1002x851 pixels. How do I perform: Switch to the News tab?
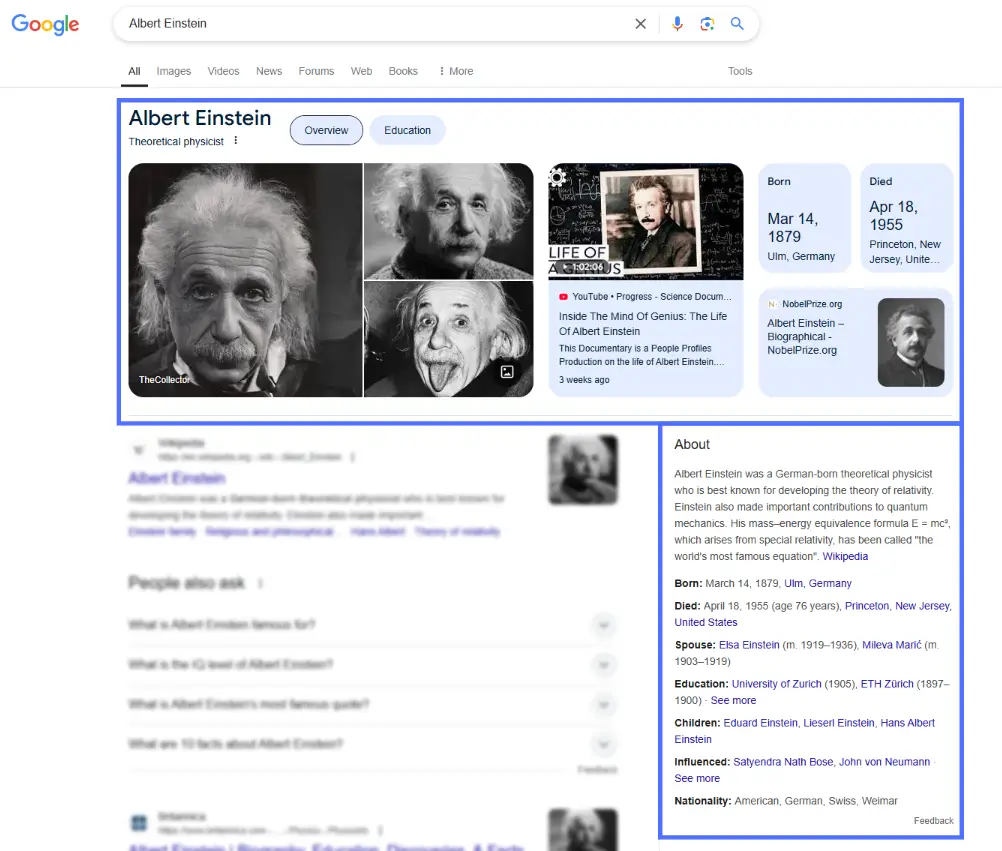click(269, 71)
